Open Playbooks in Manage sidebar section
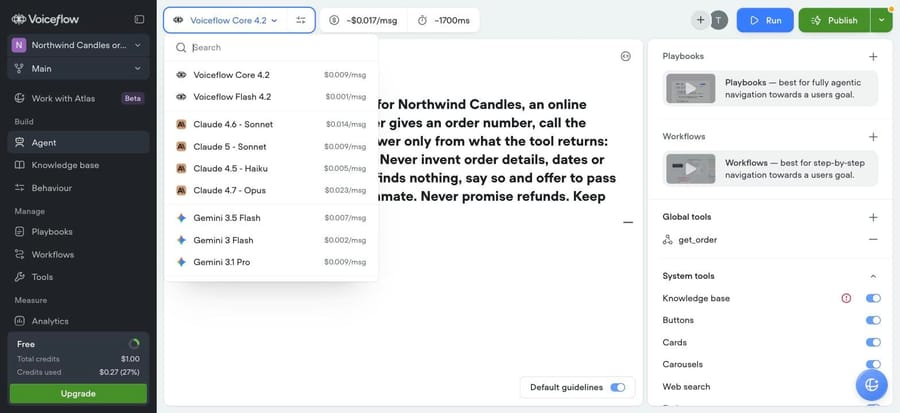Viewport: 900px width, 413px height. [78, 232]
